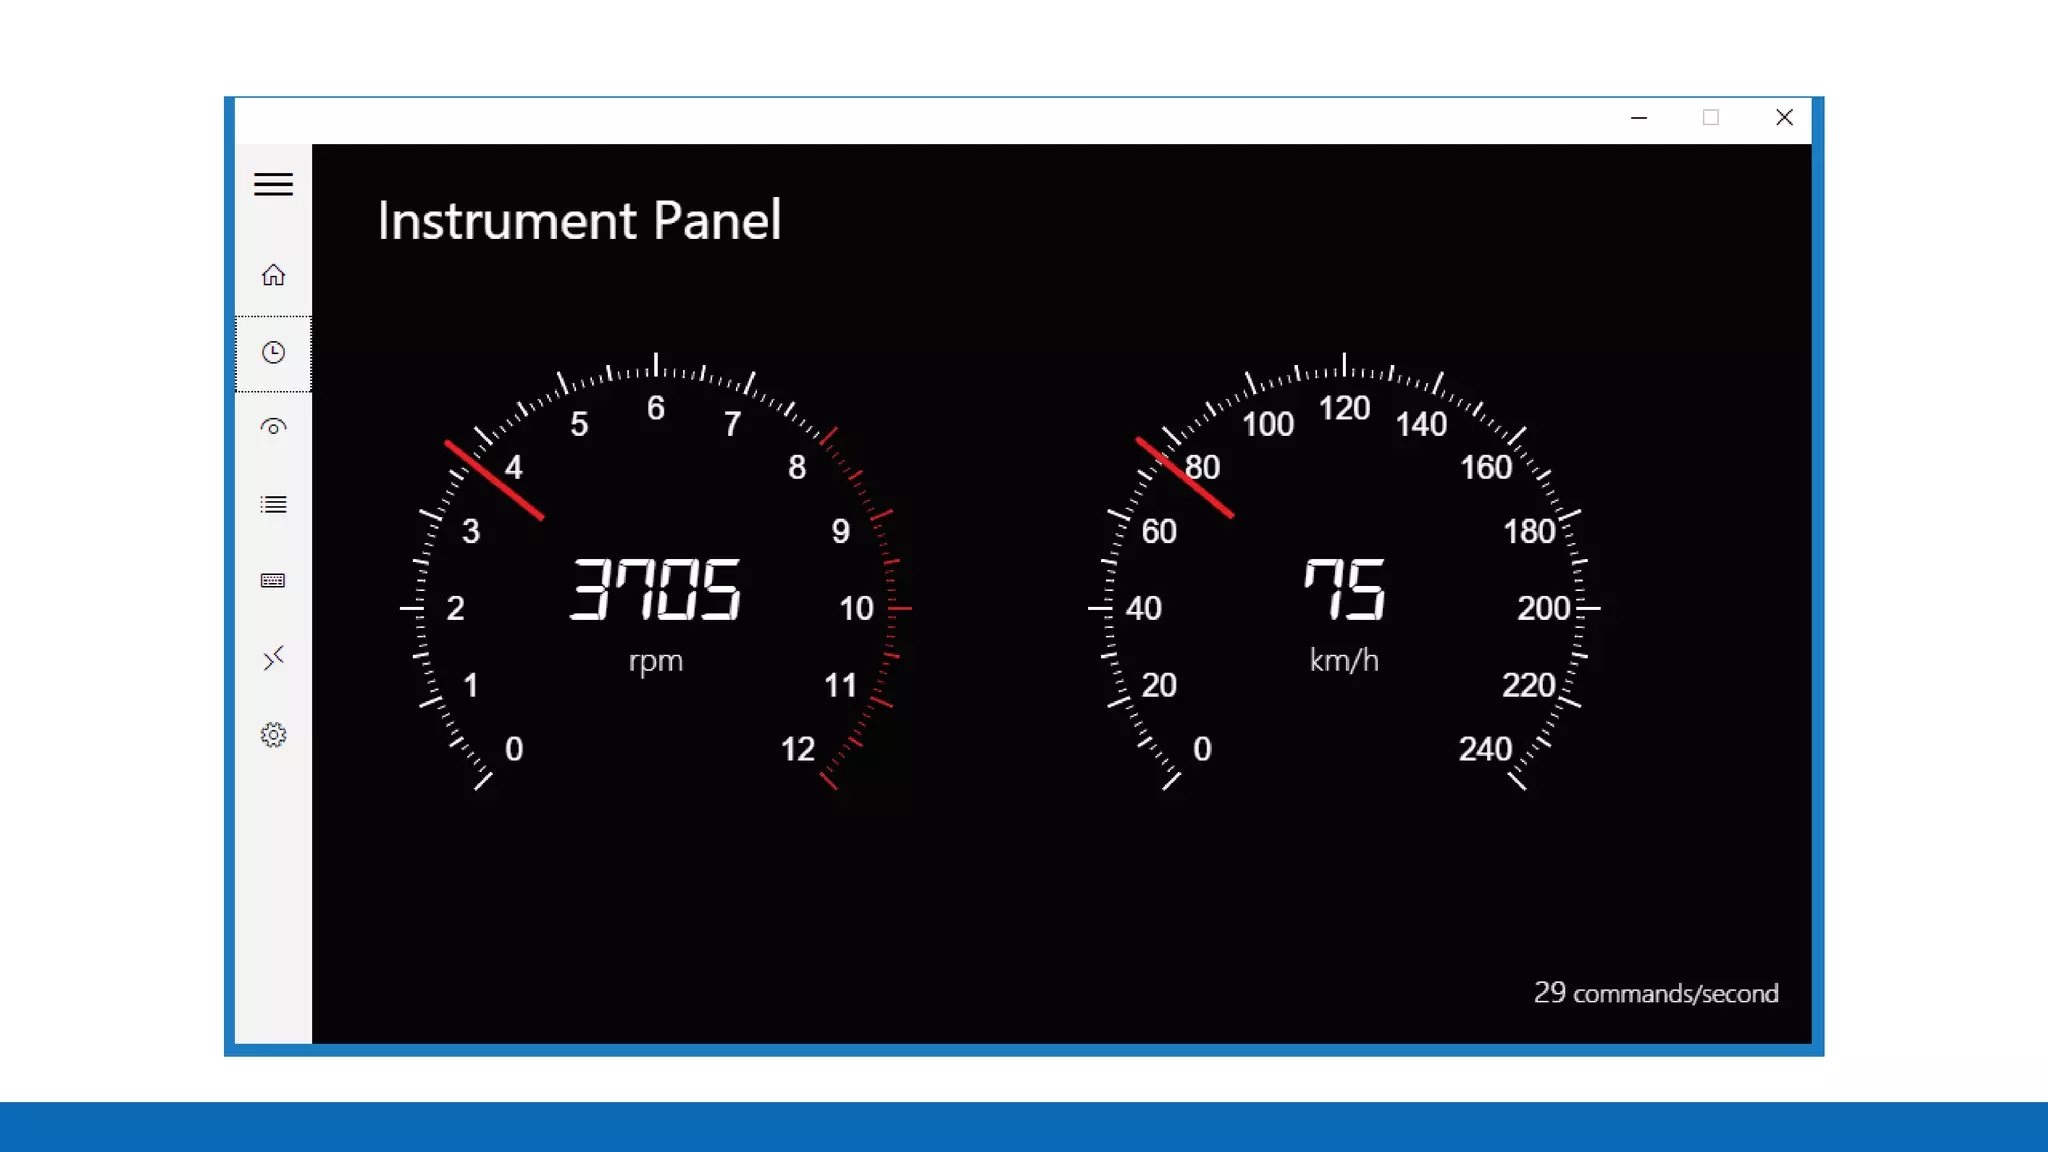
Task: Click the red needle on tachometer gauge
Action: pyautogui.click(x=494, y=480)
